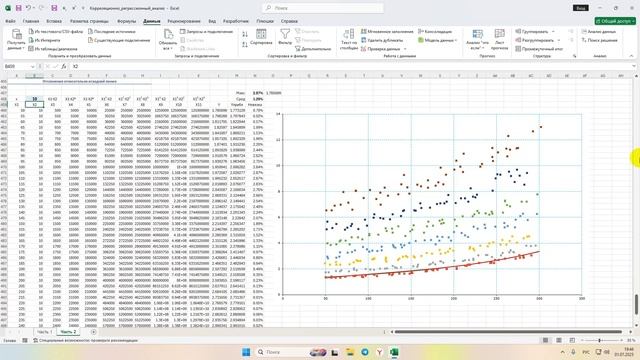Switch to Page Layout view icon
Viewport: 640px width, 360px height.
click(559, 340)
